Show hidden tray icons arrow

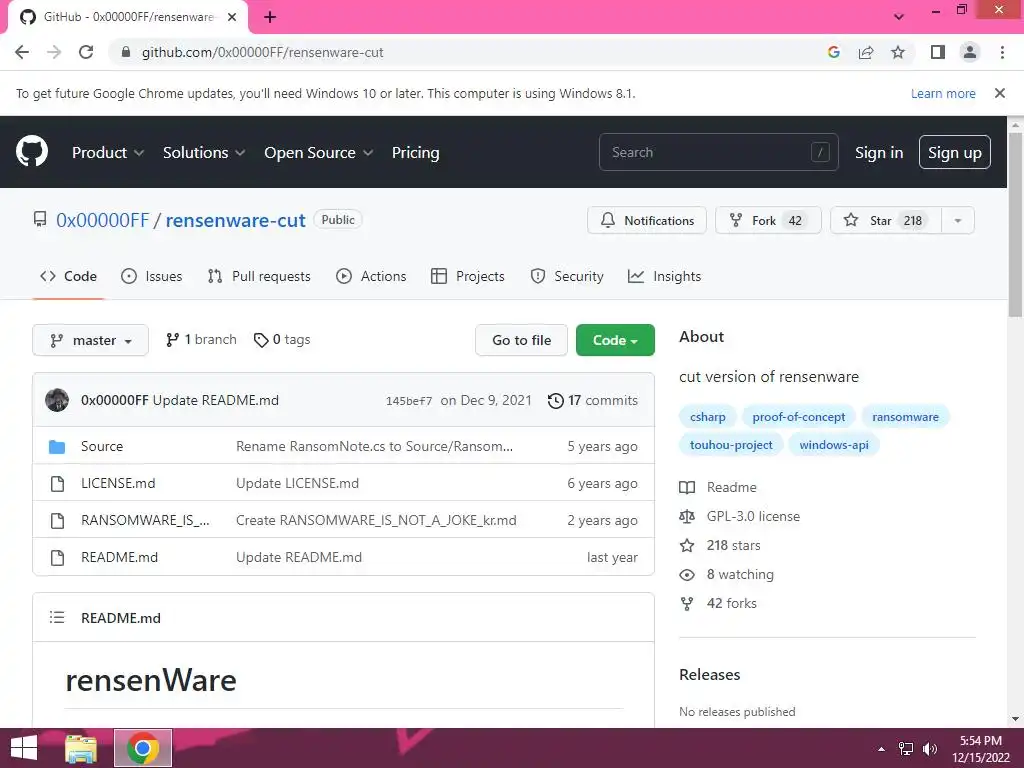882,749
